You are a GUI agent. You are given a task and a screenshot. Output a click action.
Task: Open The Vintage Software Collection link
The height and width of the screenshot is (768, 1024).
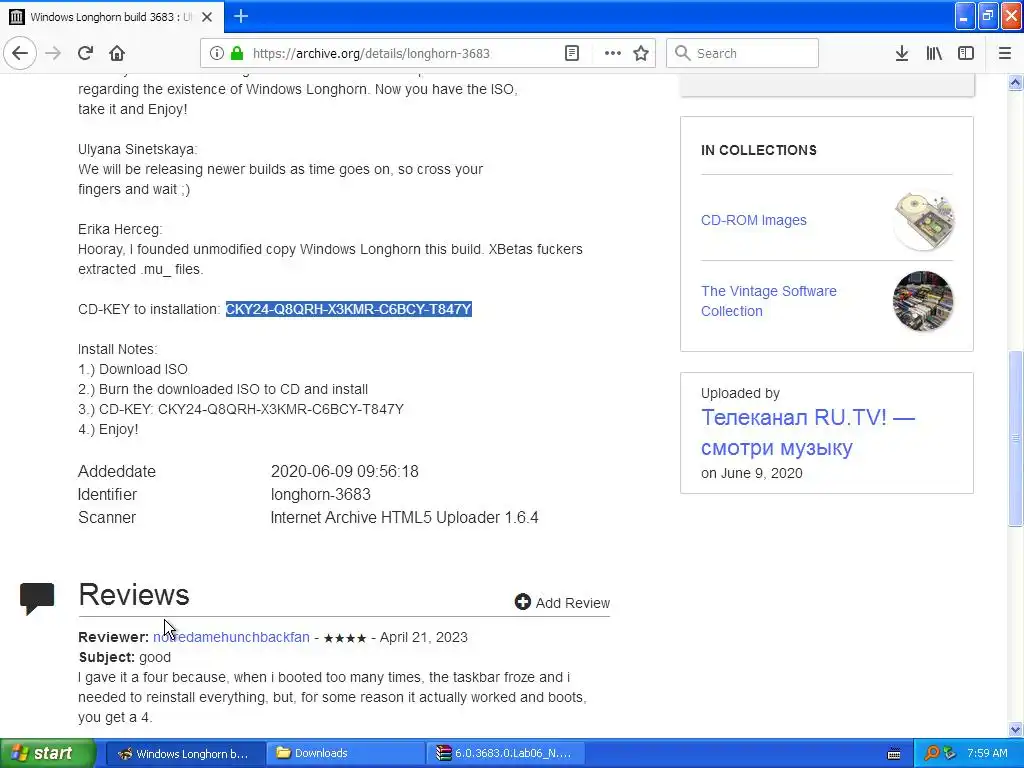(x=769, y=301)
